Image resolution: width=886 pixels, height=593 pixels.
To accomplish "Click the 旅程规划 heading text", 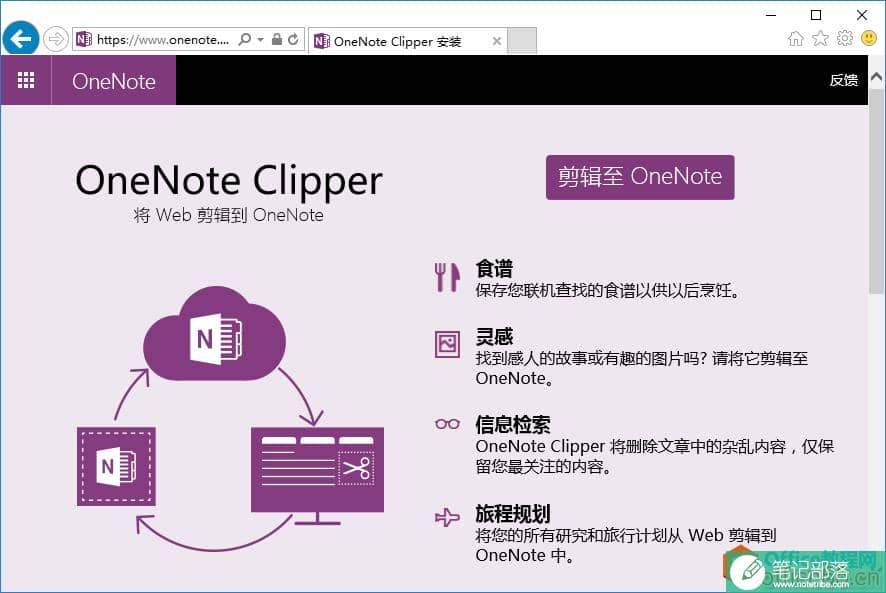I will pyautogui.click(x=513, y=514).
